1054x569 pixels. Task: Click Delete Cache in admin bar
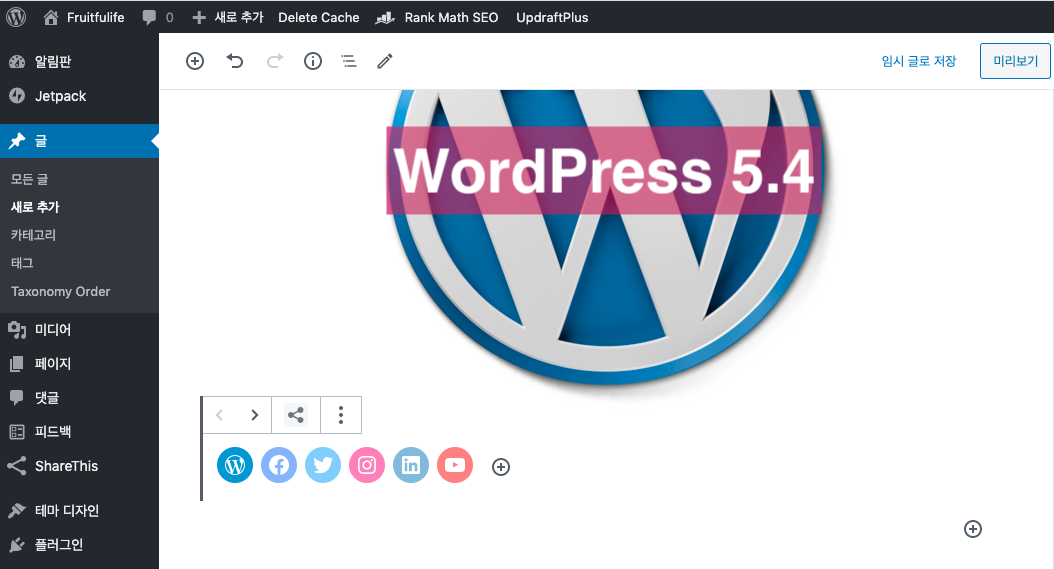pyautogui.click(x=319, y=17)
